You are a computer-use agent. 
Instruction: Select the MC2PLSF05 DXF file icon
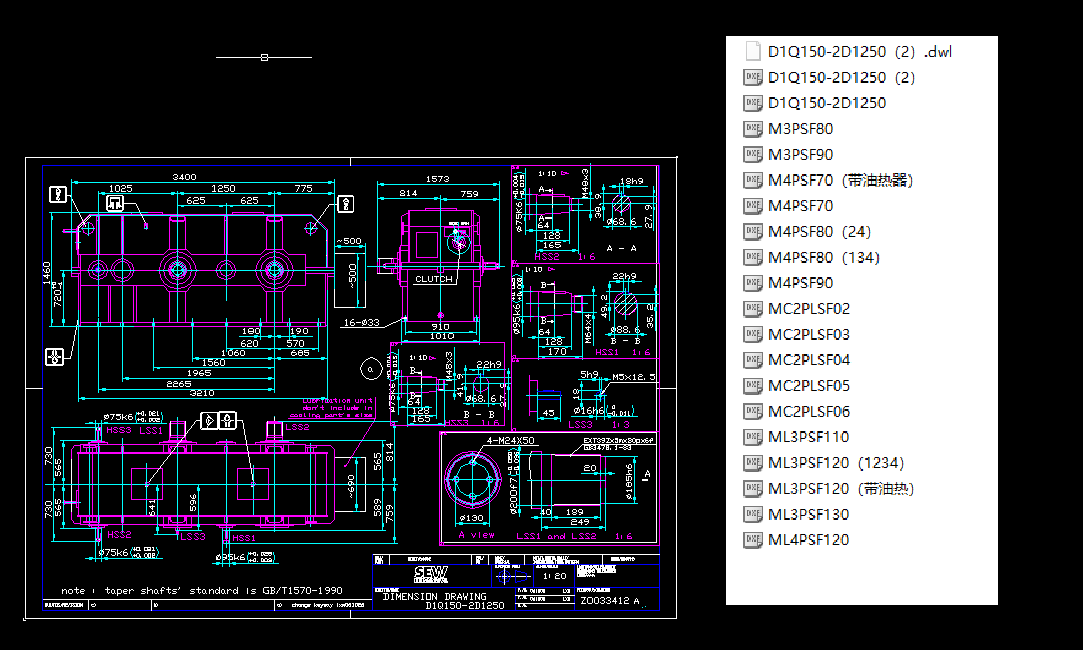click(x=752, y=385)
